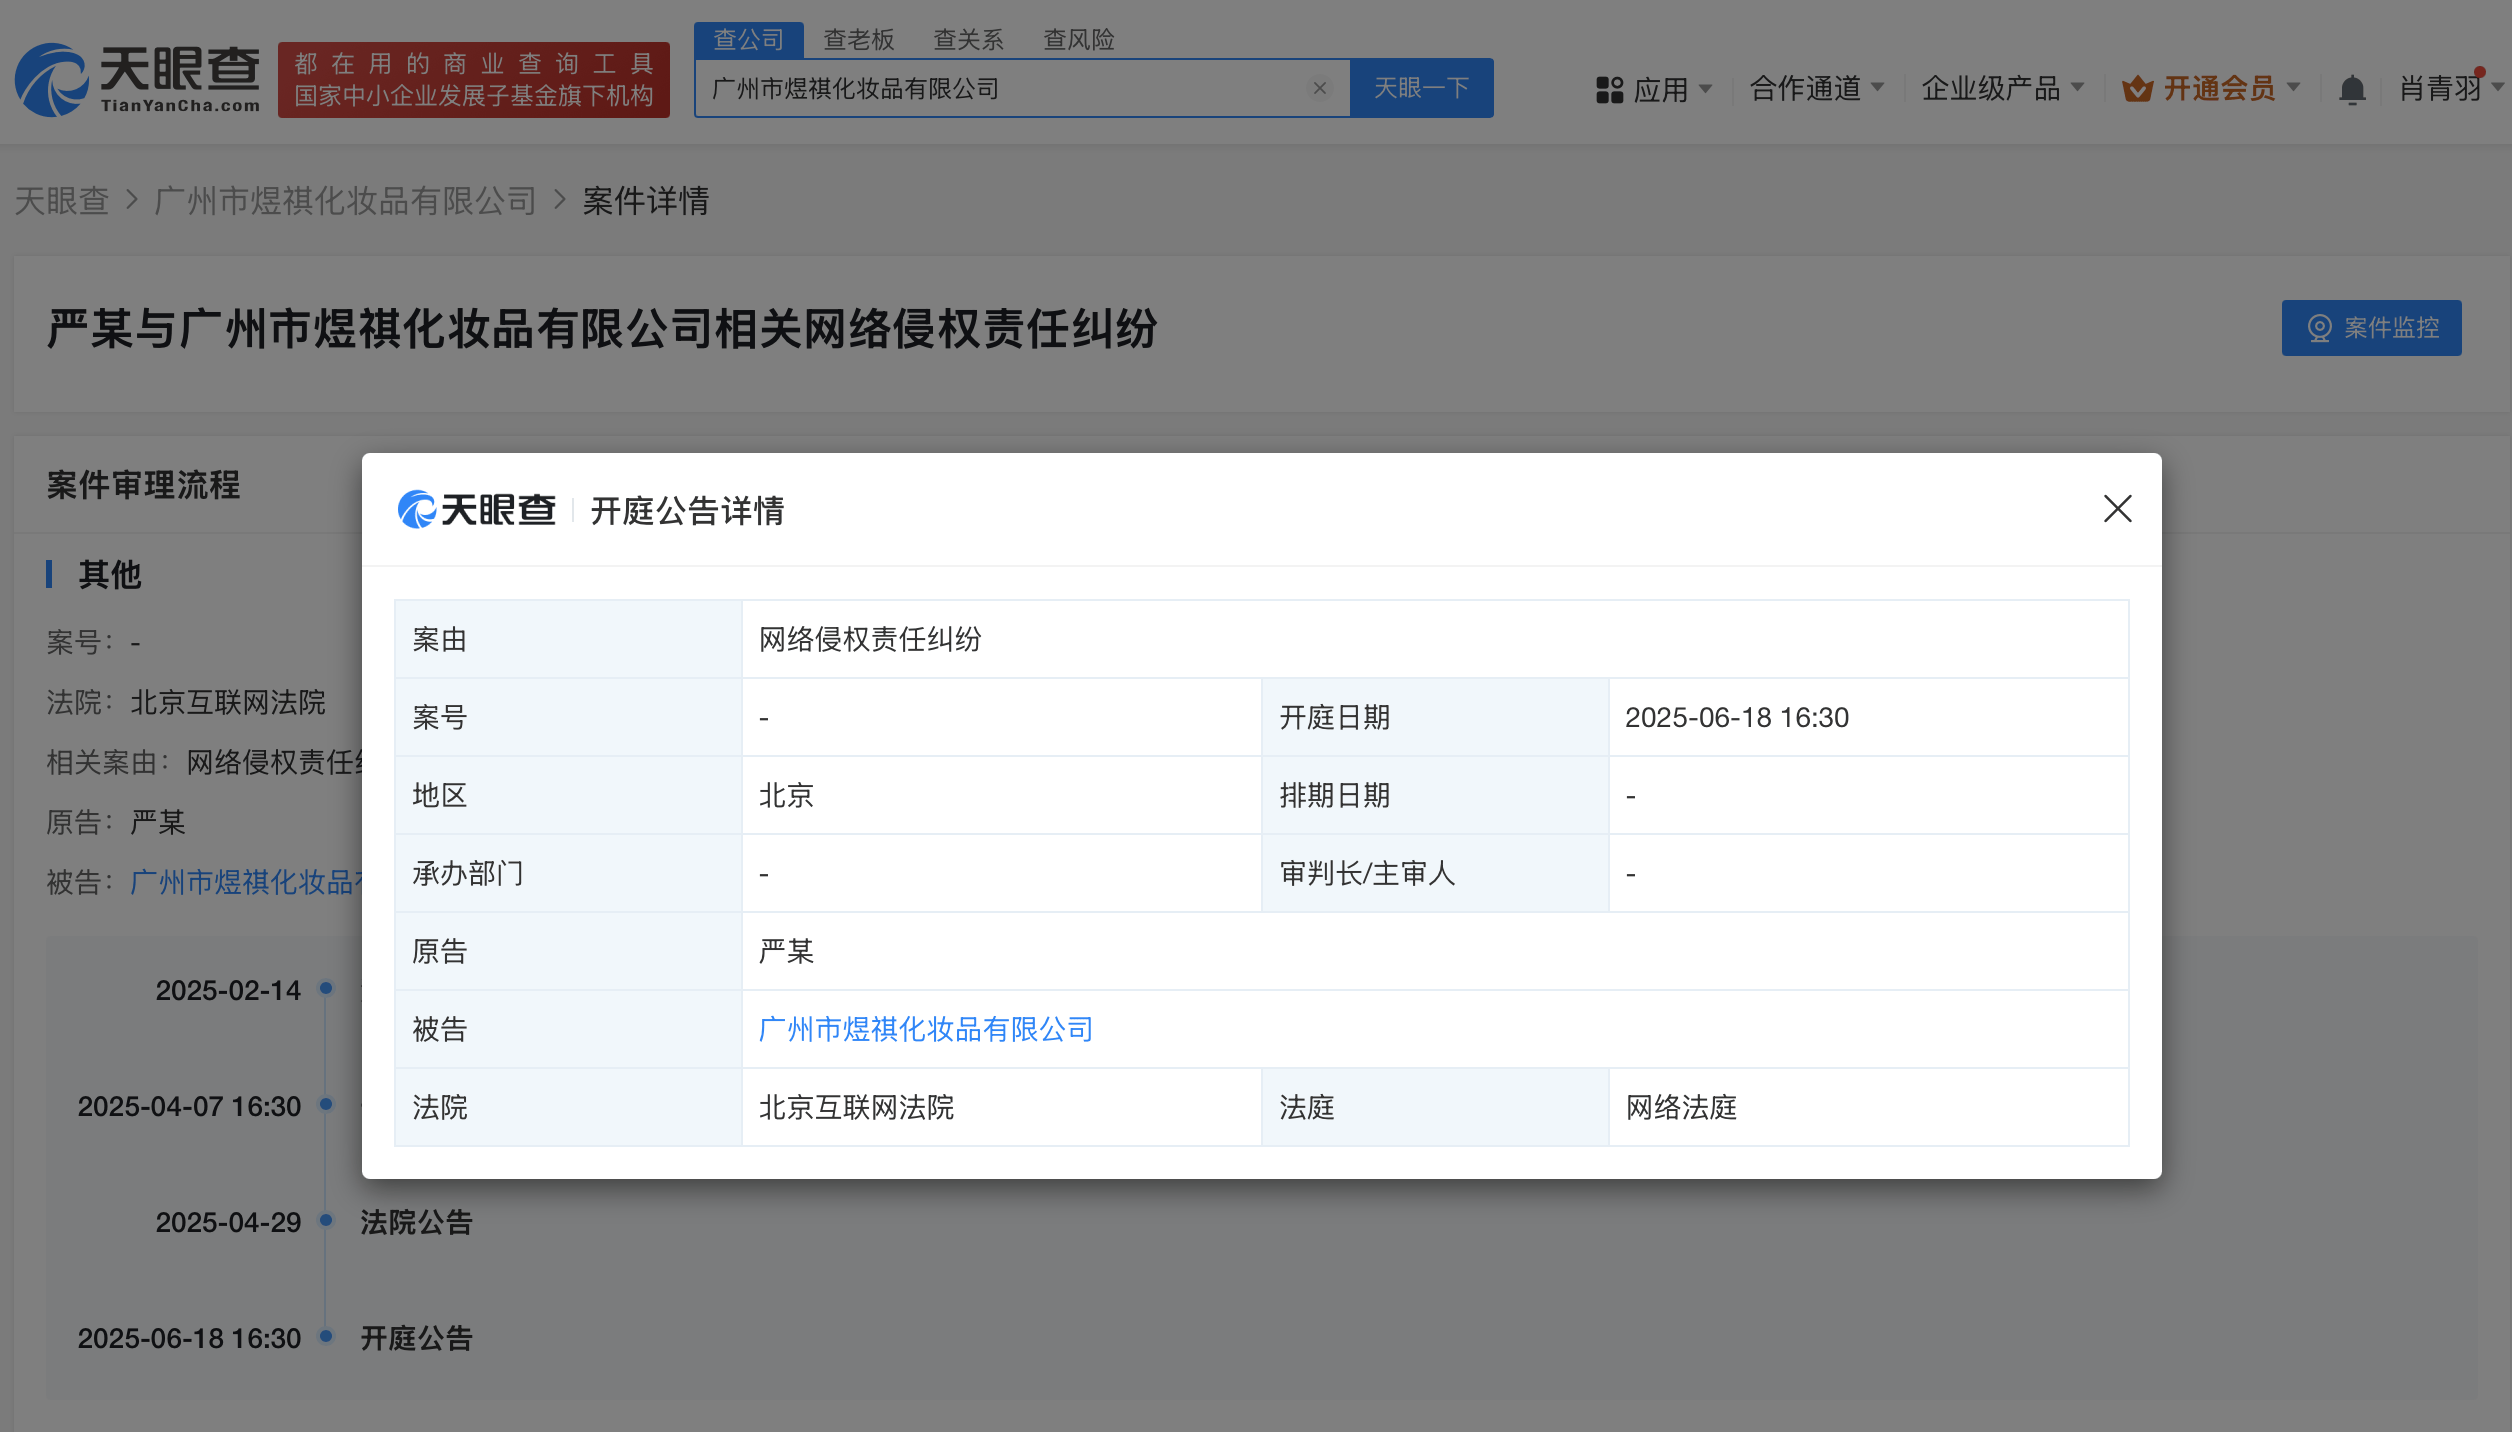This screenshot has width=2512, height=1432.
Task: Click the 天眼查 logo in dialog header
Action: coord(477,510)
